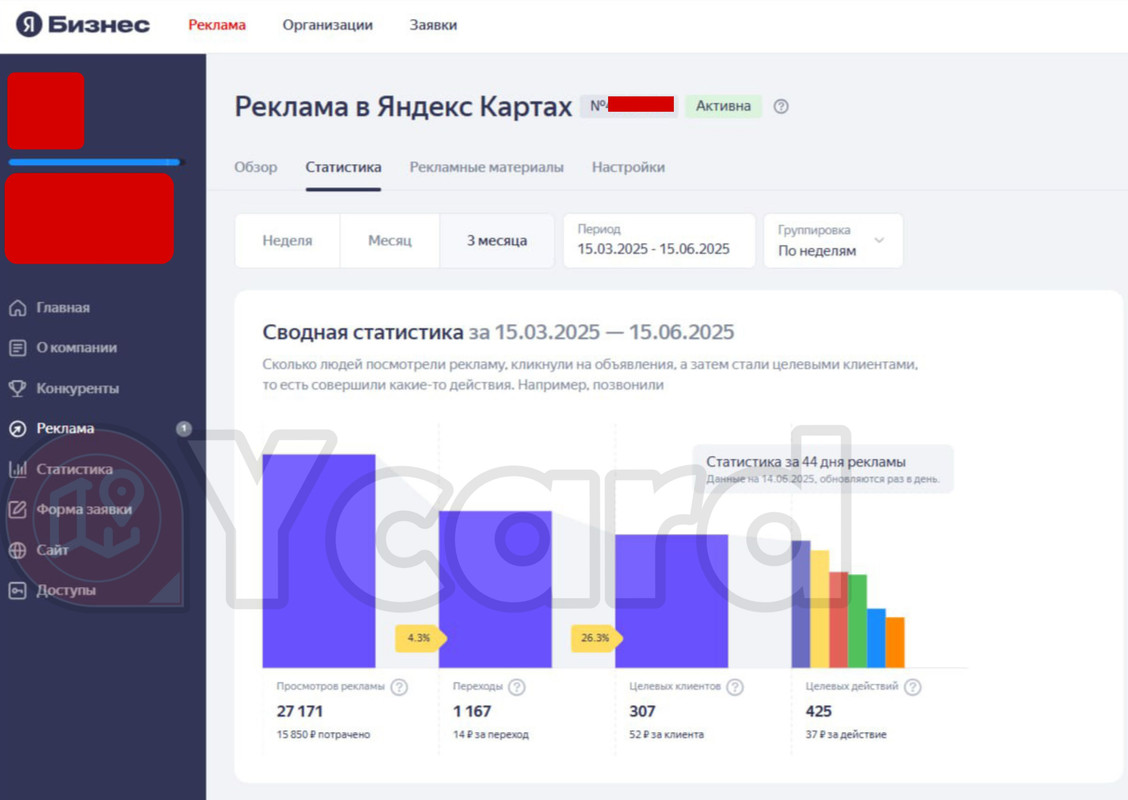Open the Организации top menu item
The image size is (1128, 800).
point(327,24)
